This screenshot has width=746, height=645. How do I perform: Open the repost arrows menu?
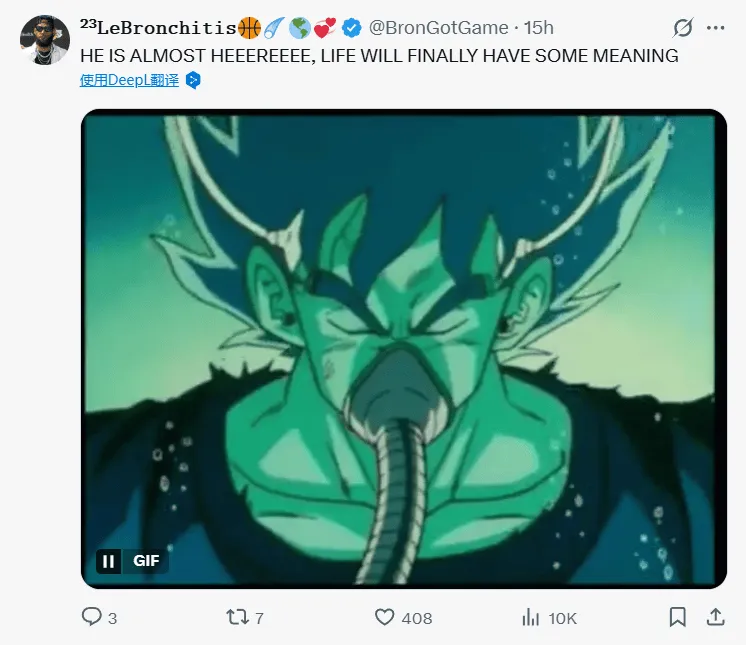click(x=237, y=617)
